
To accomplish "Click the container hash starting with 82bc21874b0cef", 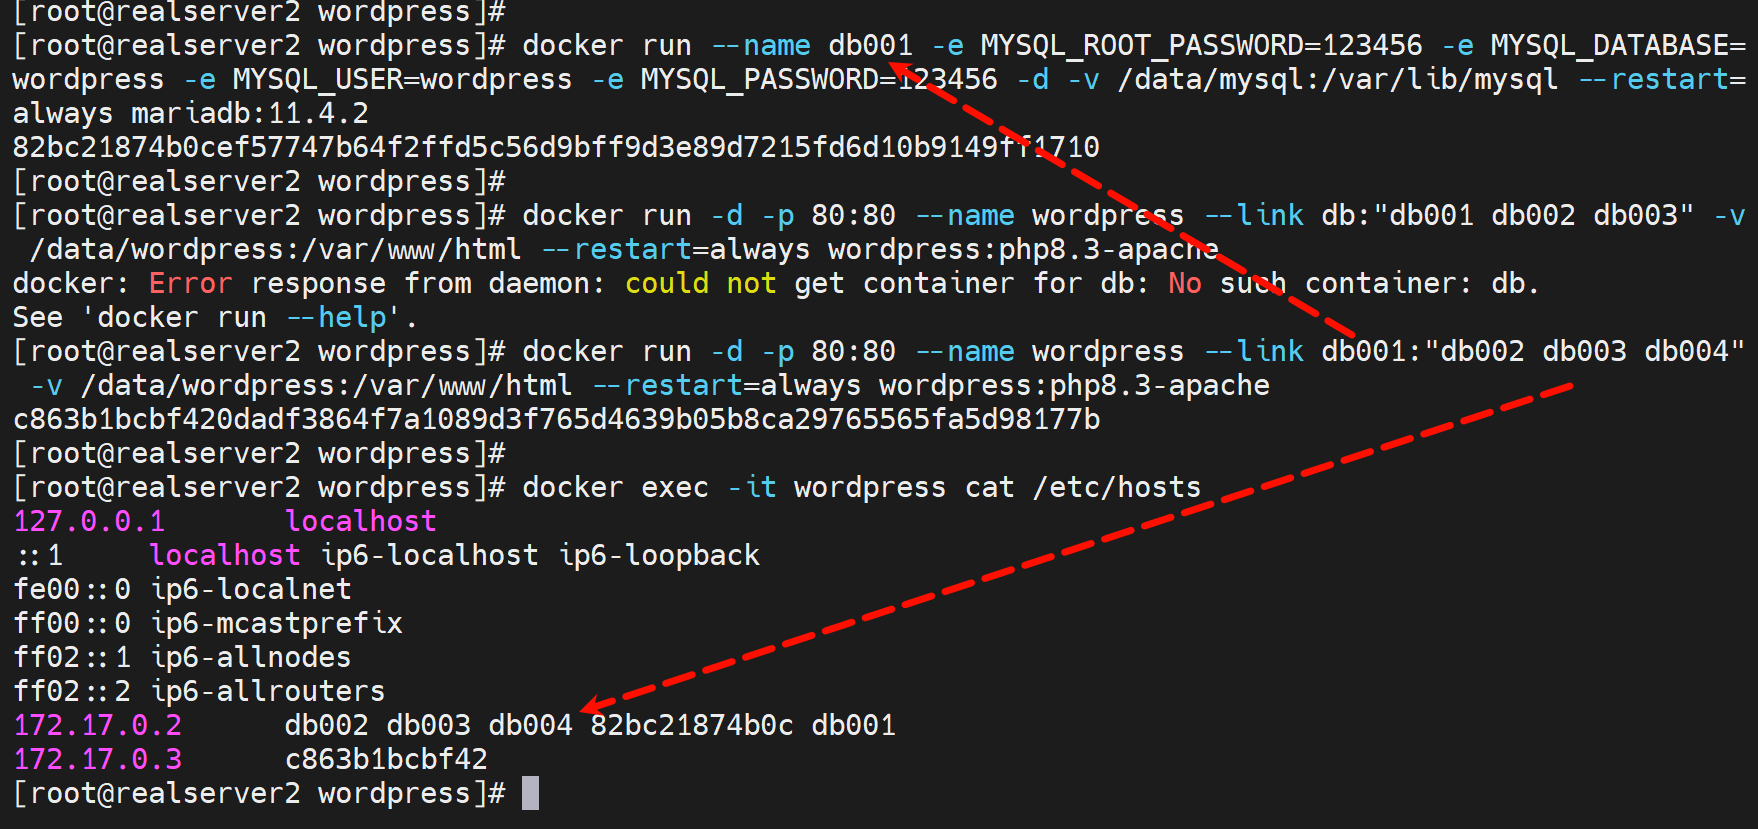I will pyautogui.click(x=555, y=147).
